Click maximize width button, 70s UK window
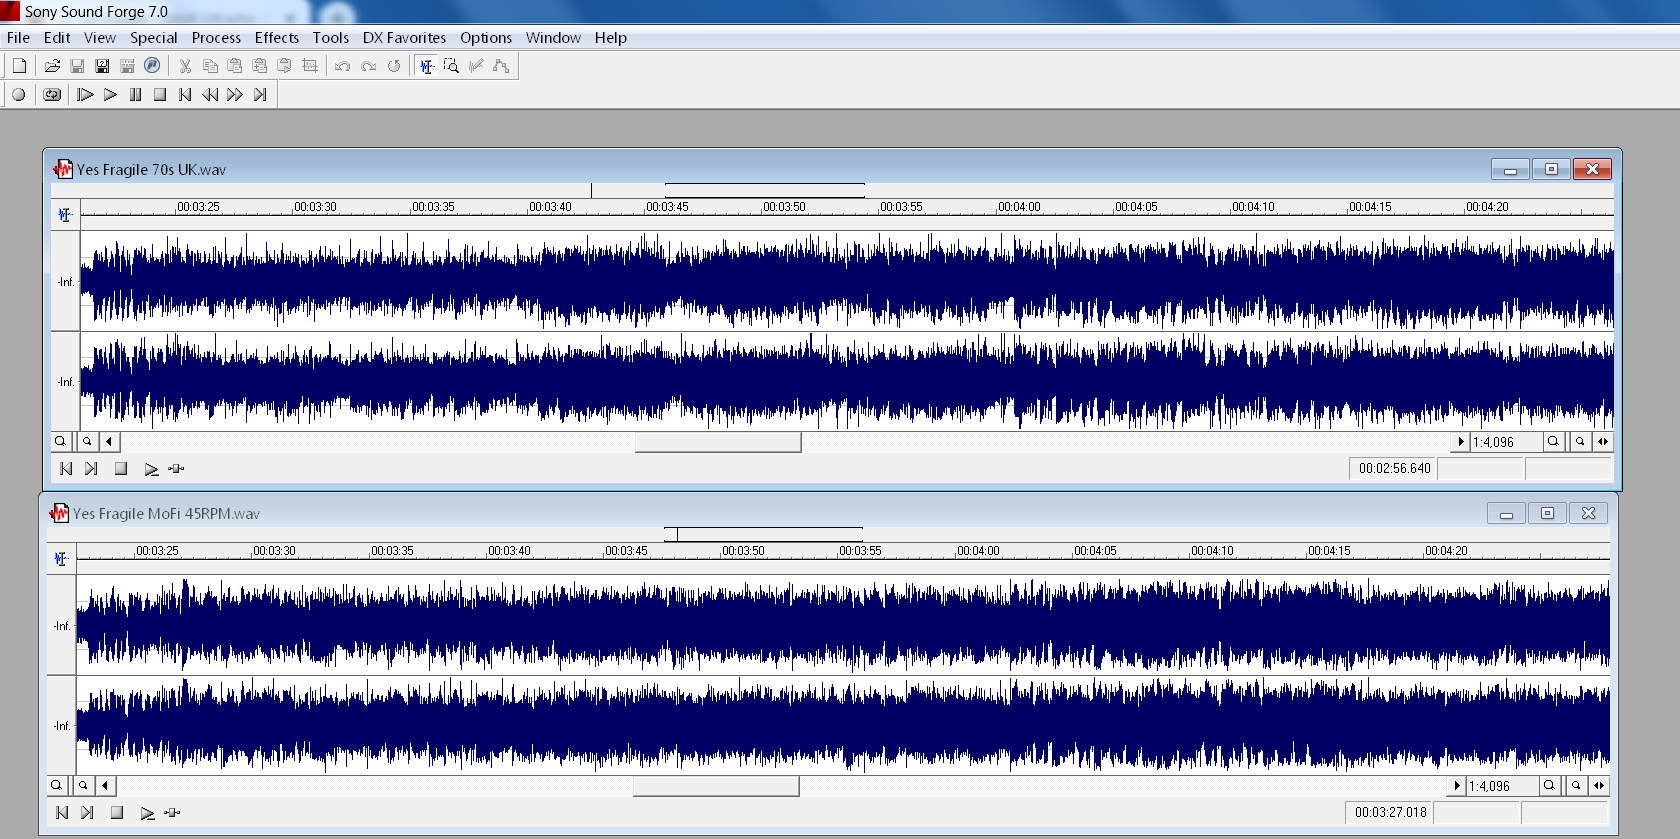 (x=1603, y=441)
